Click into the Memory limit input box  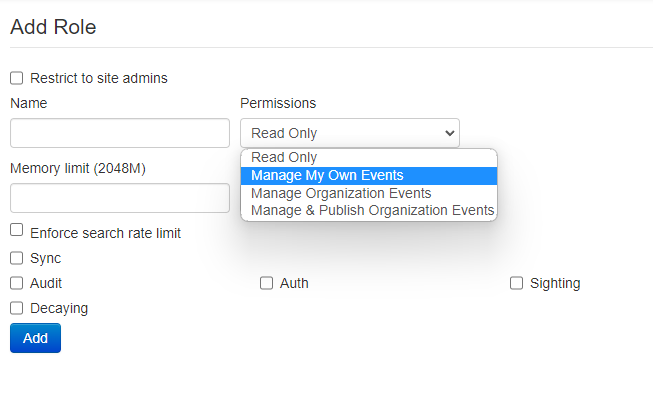coord(120,198)
